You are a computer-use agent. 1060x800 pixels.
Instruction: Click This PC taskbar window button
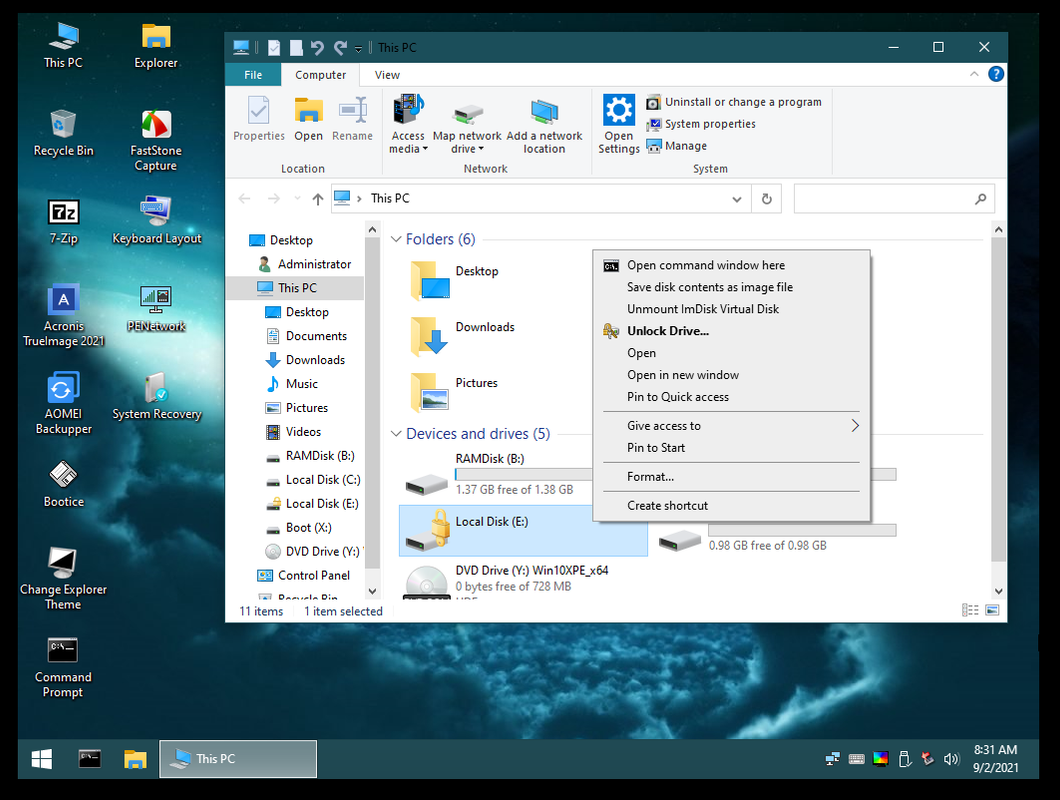(238, 759)
